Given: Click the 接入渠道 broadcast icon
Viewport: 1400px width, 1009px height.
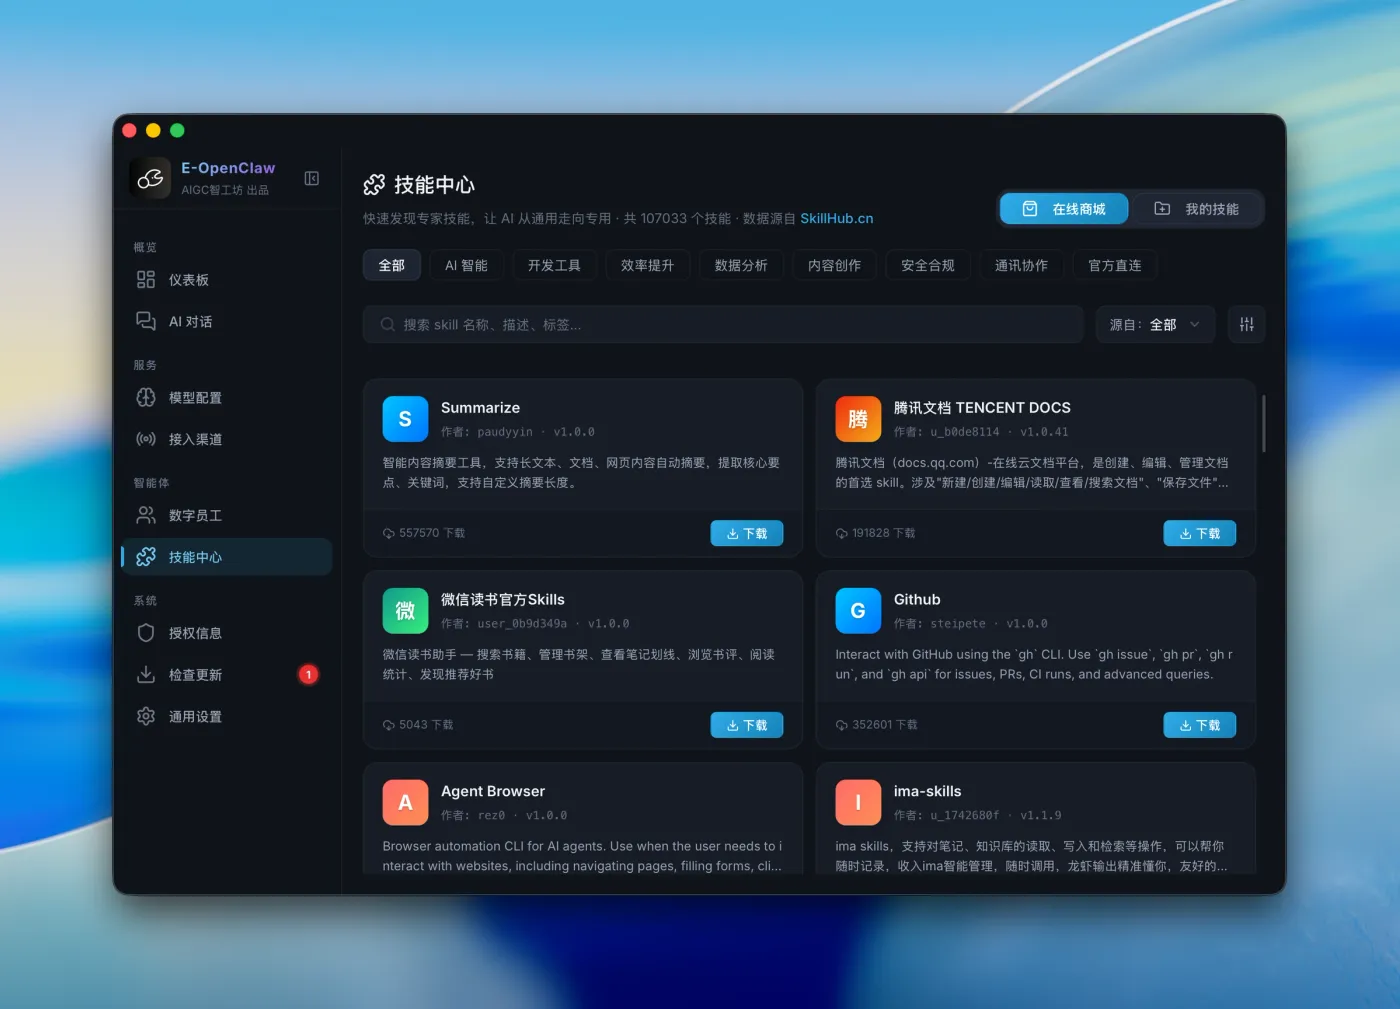Looking at the screenshot, I should [x=146, y=439].
